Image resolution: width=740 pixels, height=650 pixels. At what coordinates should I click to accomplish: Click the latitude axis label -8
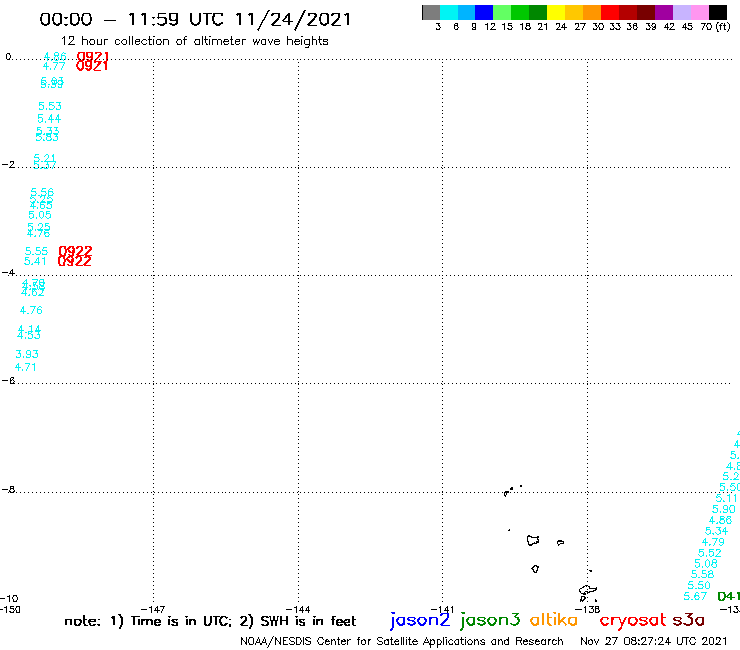pos(8,490)
